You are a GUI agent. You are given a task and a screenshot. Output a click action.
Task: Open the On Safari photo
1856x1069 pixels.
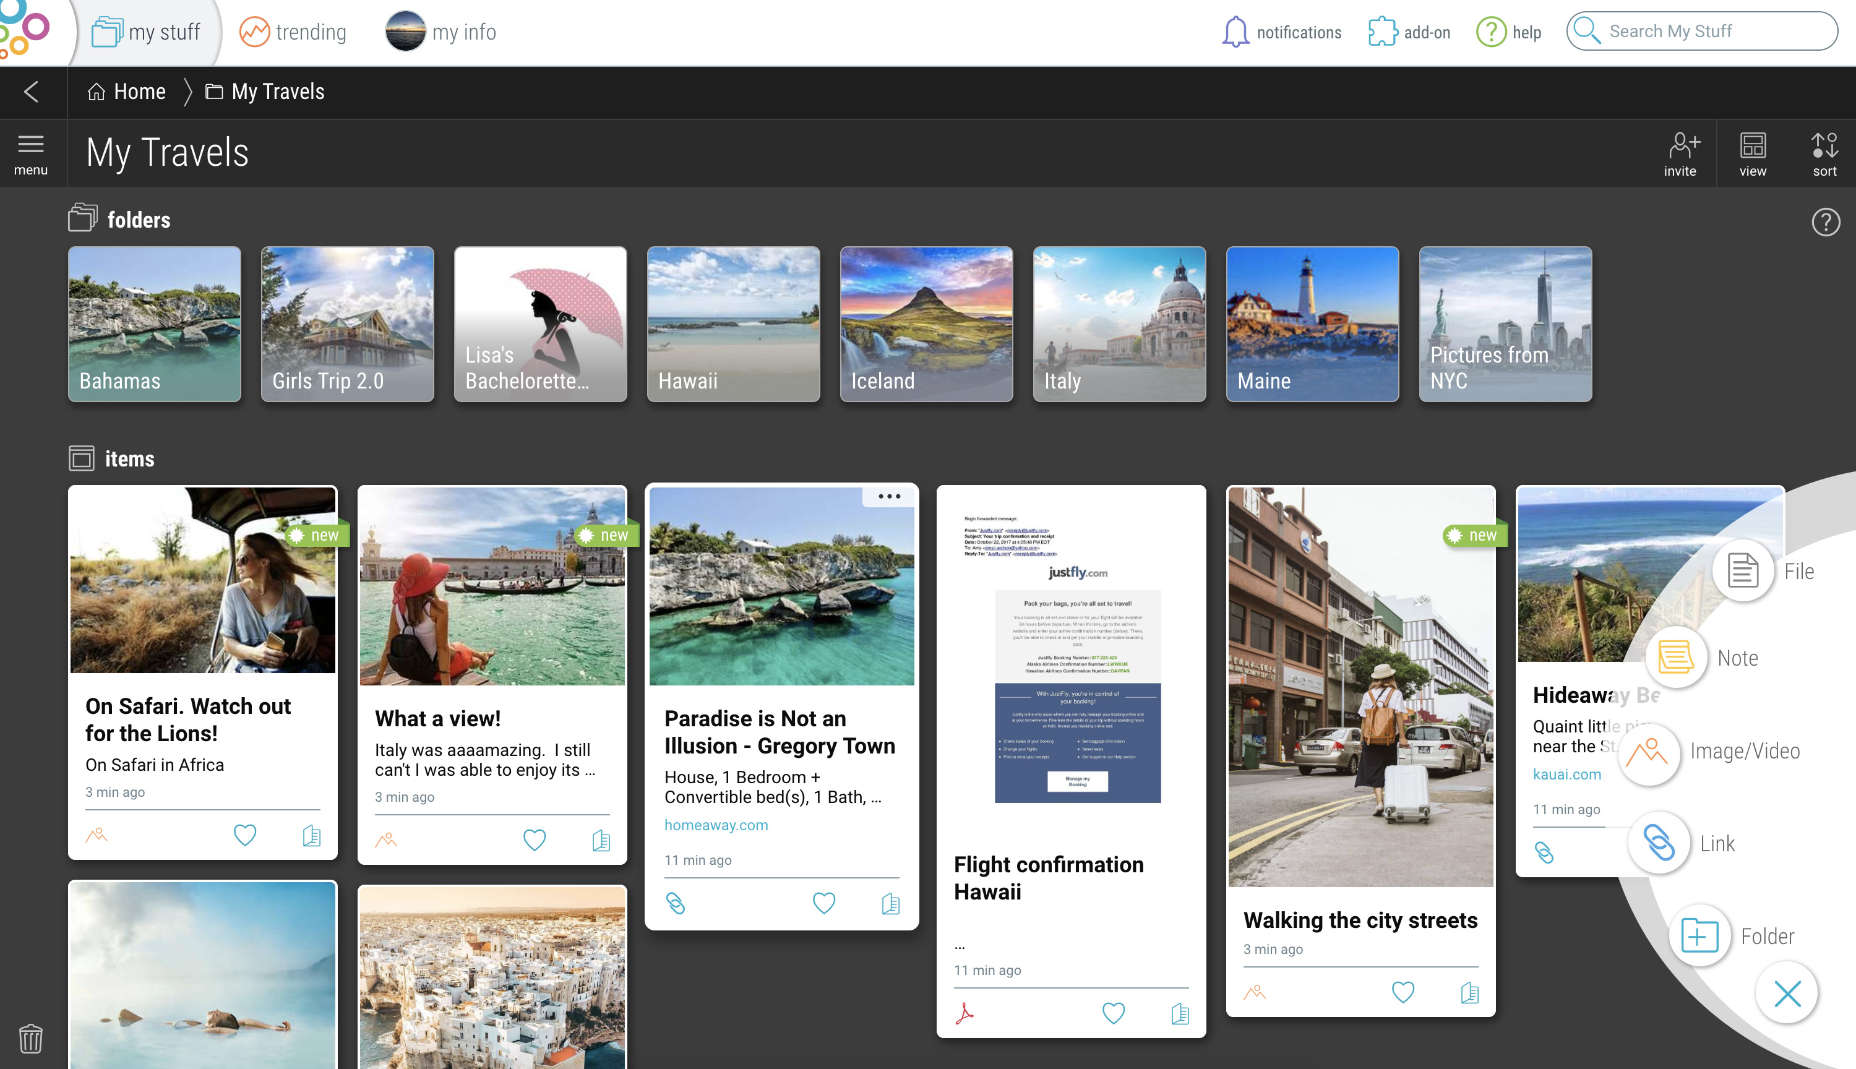[203, 580]
